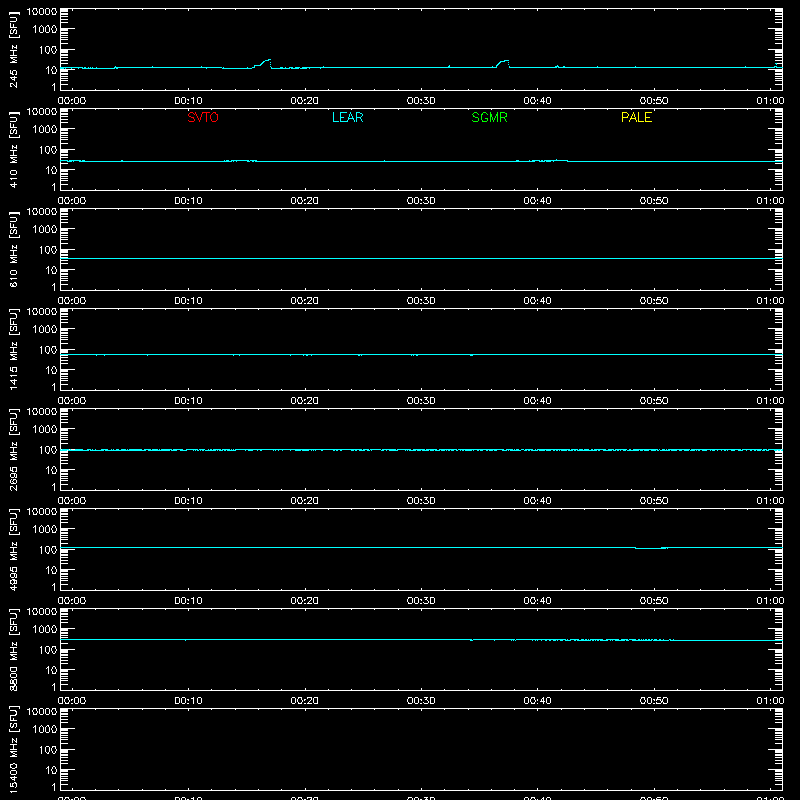Click the 10000 tick label on 8800 MHz axis
Viewport: 800px width, 800px height.
click(42, 612)
